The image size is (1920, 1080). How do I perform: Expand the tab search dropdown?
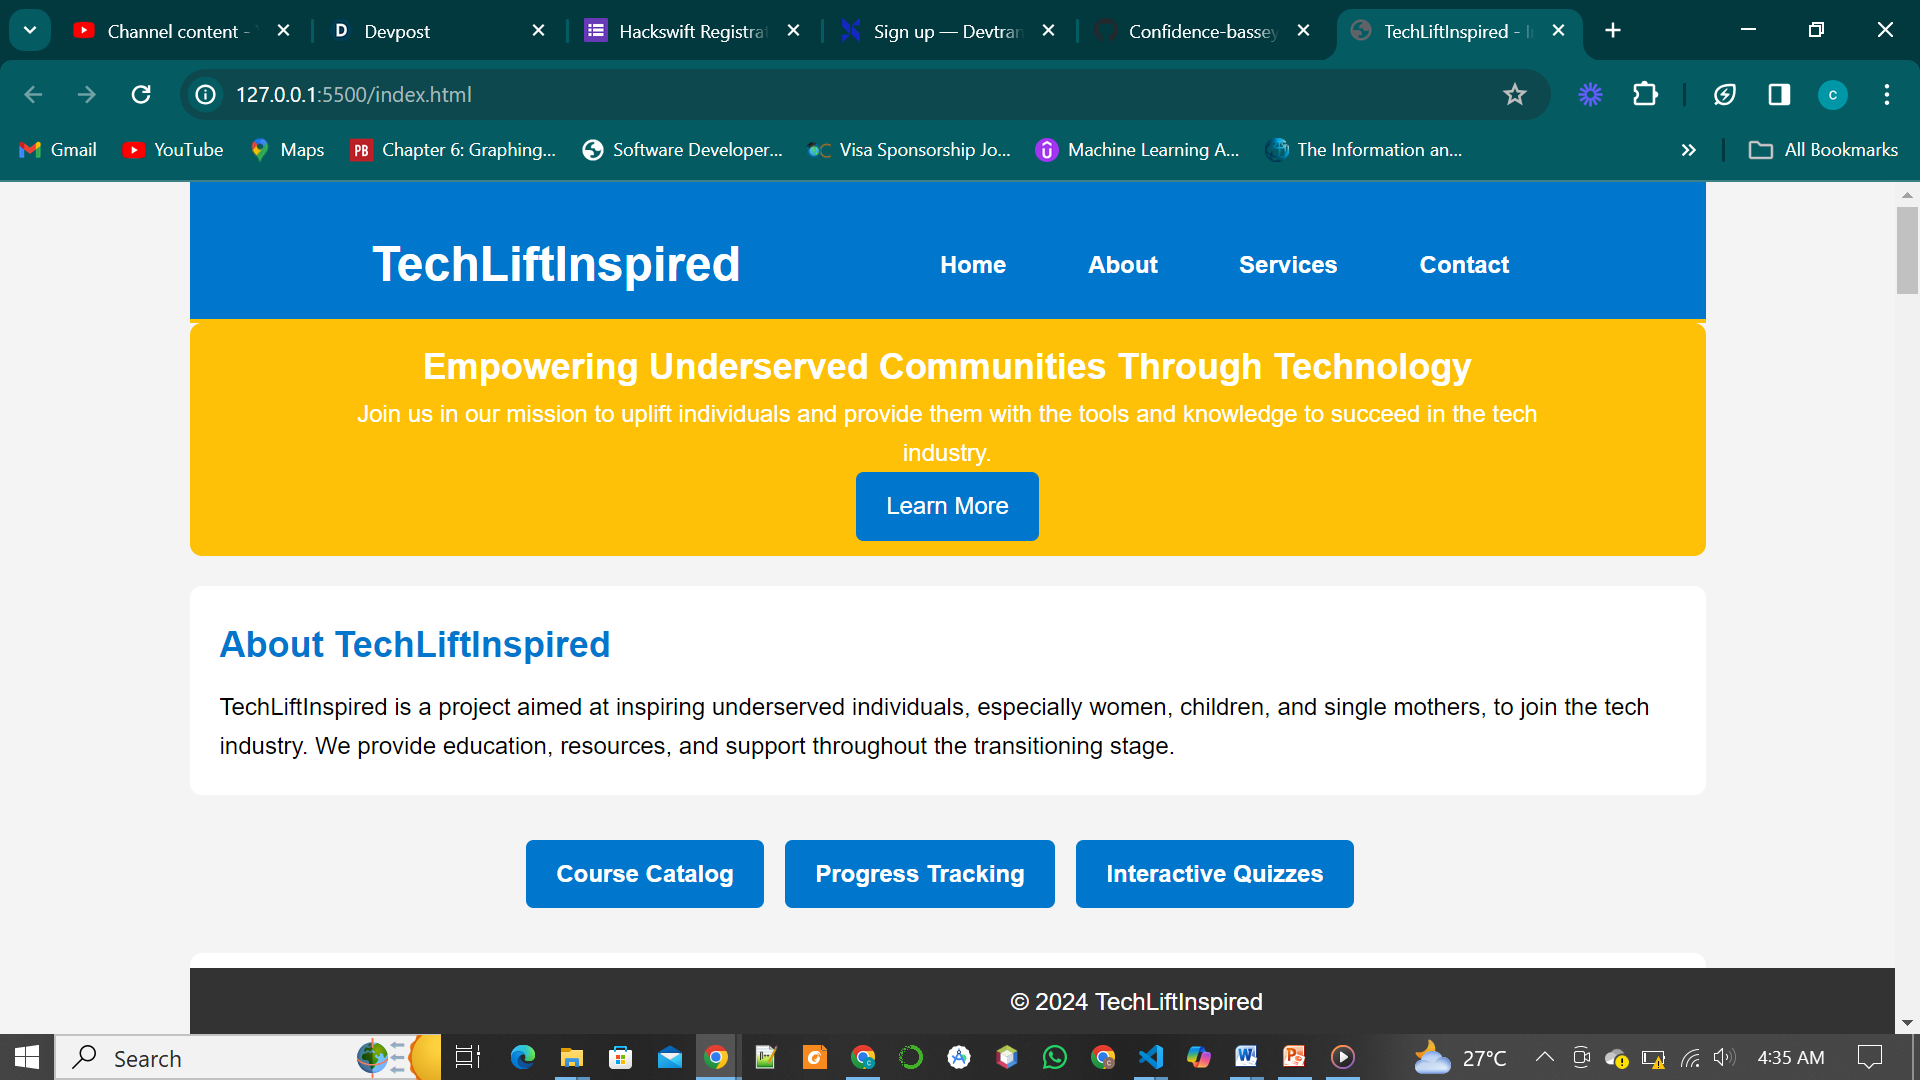tap(30, 30)
